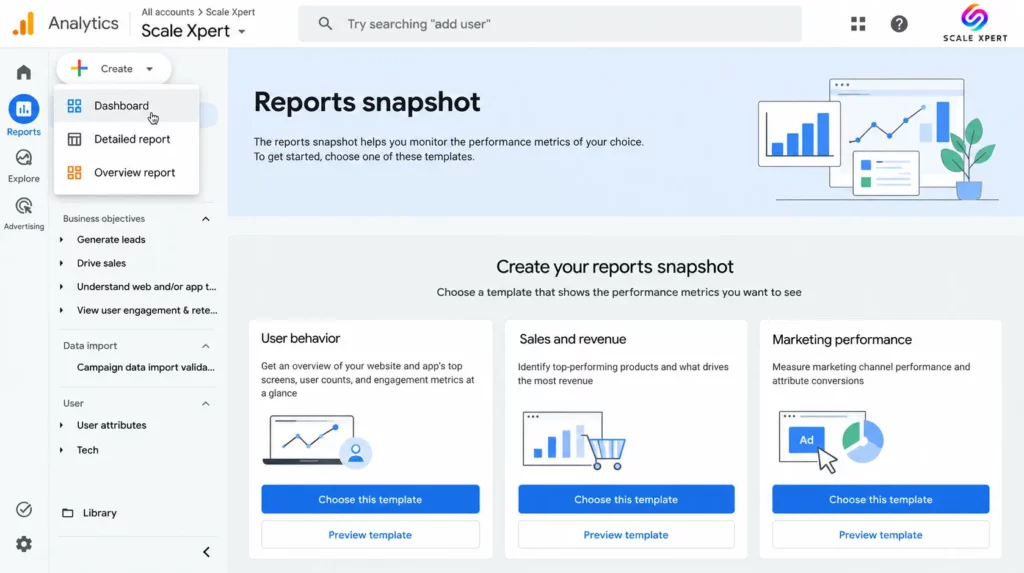The width and height of the screenshot is (1024, 573).
Task: Click the Business objectives section header
Action: point(104,219)
